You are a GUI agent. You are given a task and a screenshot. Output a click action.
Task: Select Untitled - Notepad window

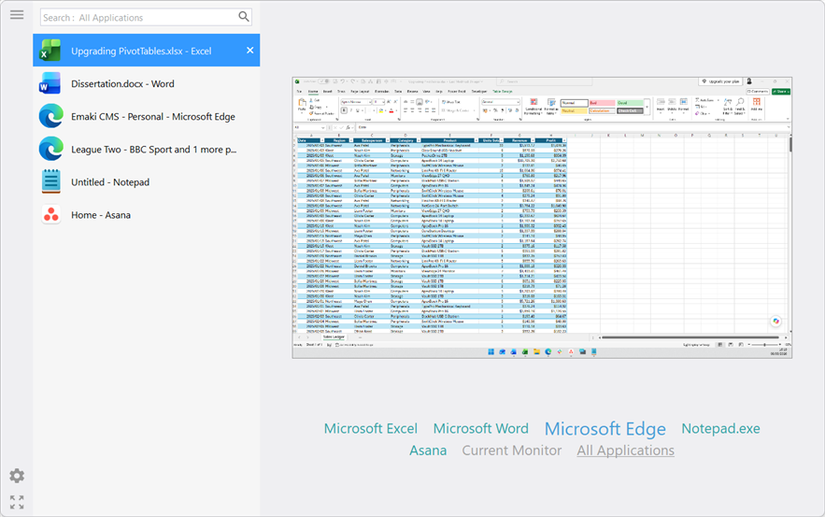pyautogui.click(x=146, y=182)
